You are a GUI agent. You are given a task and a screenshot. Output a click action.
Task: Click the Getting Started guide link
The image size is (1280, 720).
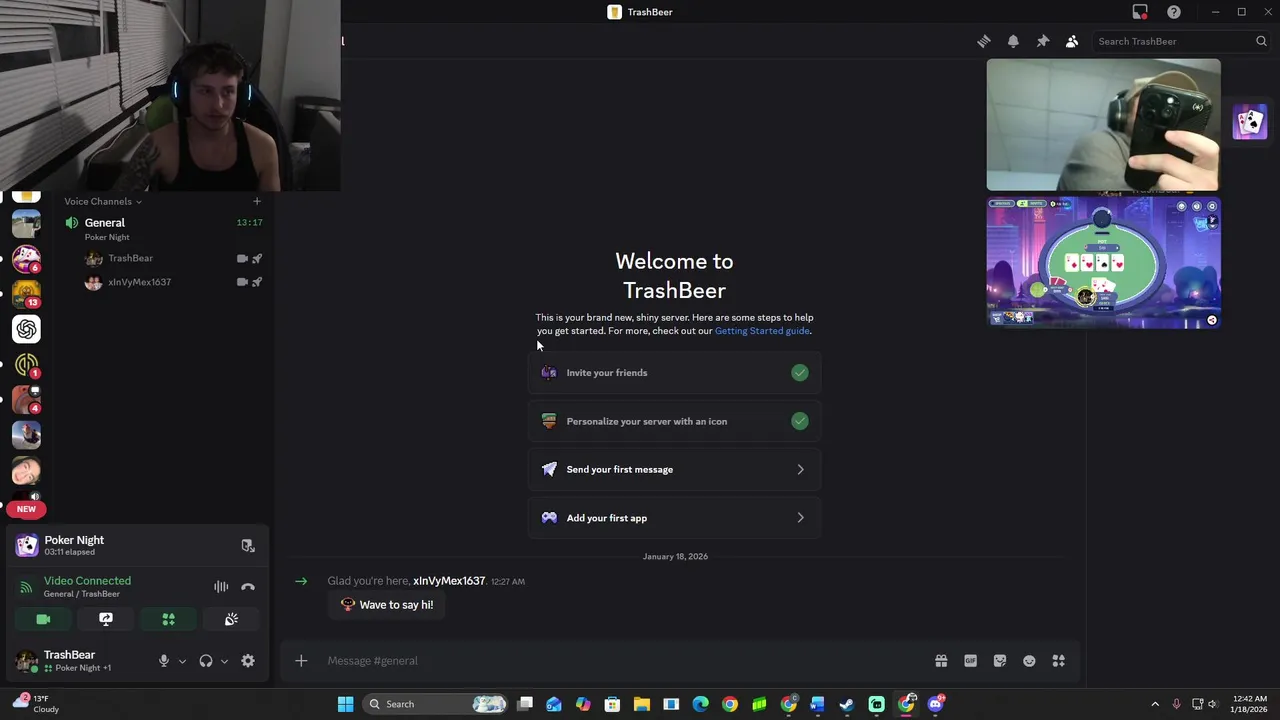coord(762,331)
